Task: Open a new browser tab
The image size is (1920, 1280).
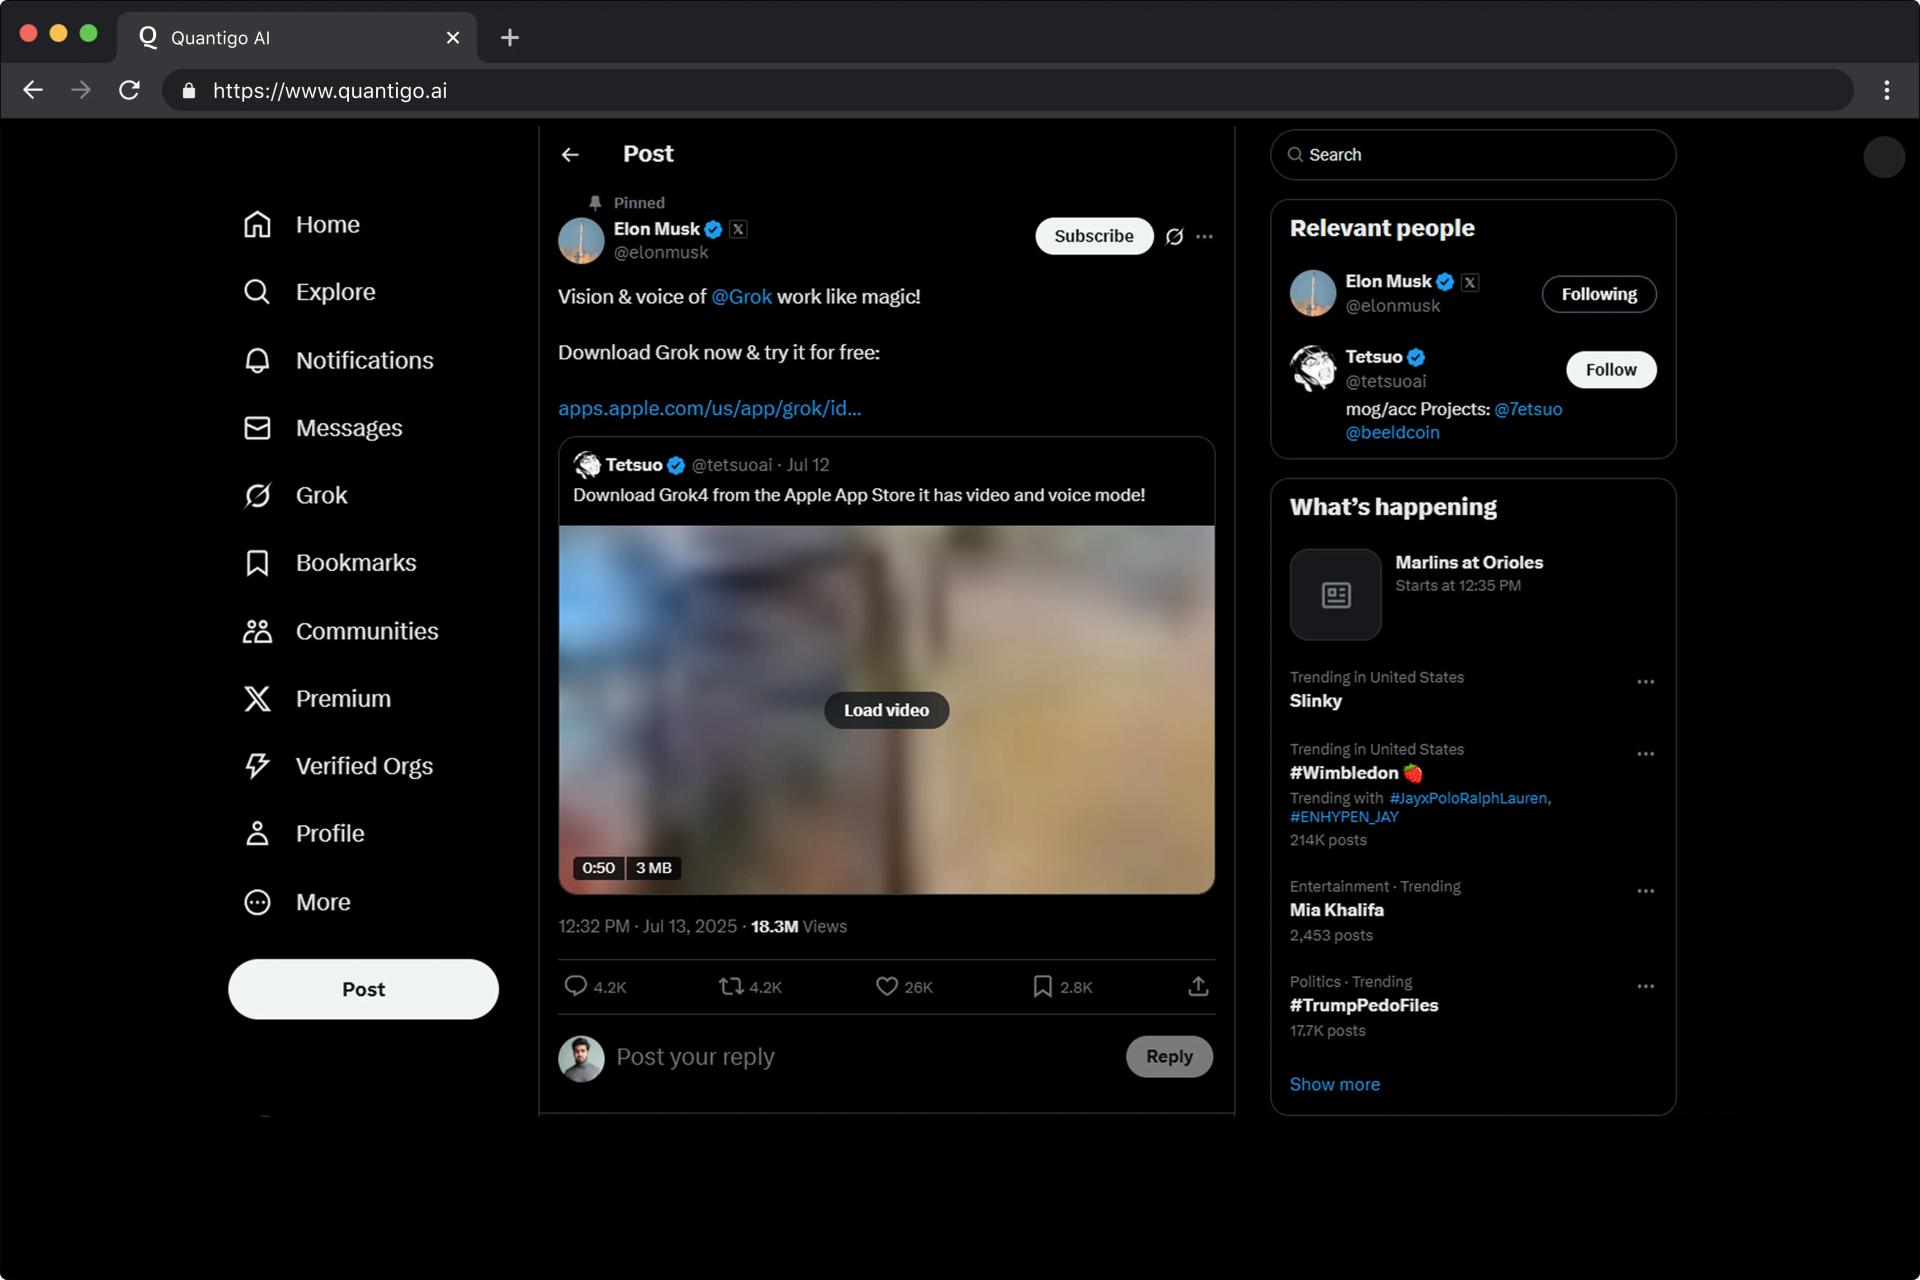Action: (x=510, y=38)
